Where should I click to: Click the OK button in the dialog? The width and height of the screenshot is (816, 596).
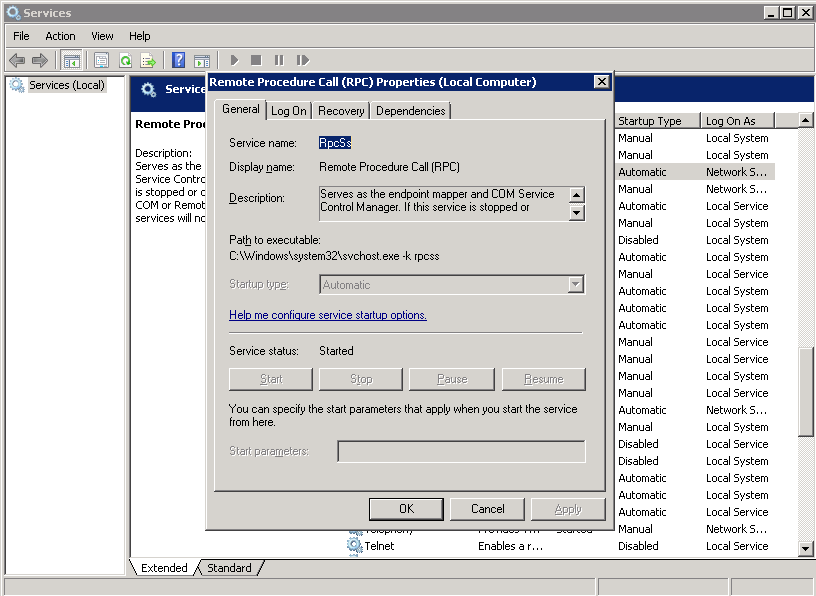pos(406,509)
